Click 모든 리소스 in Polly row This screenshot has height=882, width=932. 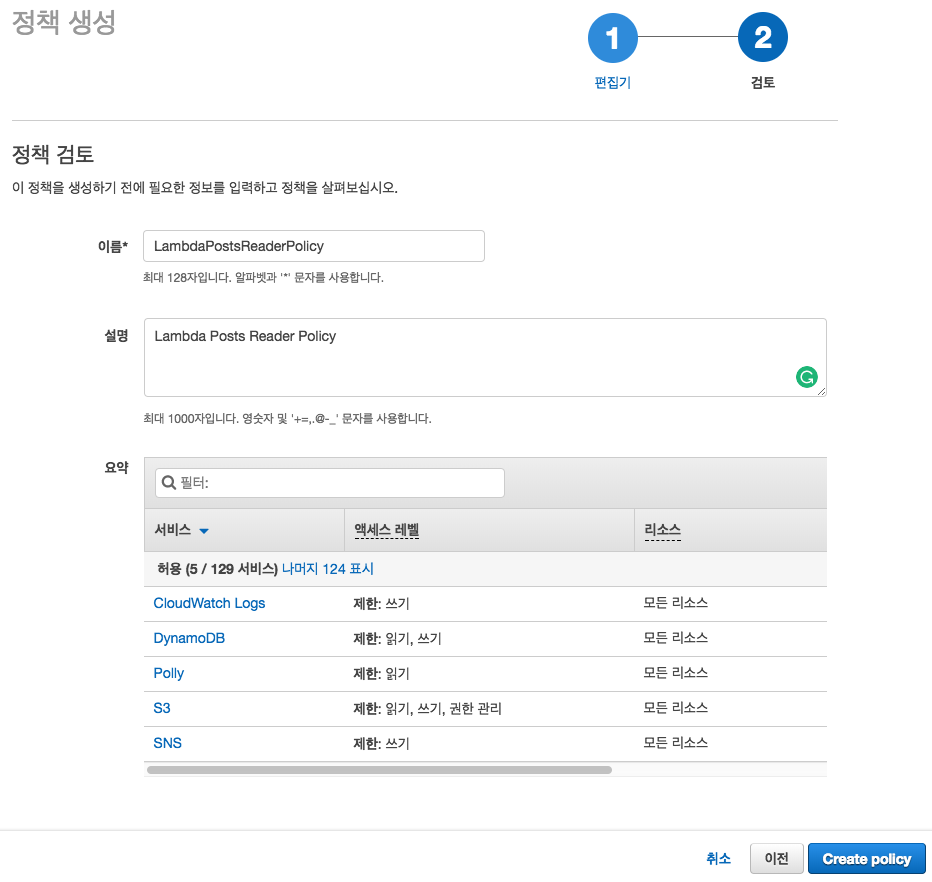click(x=675, y=673)
